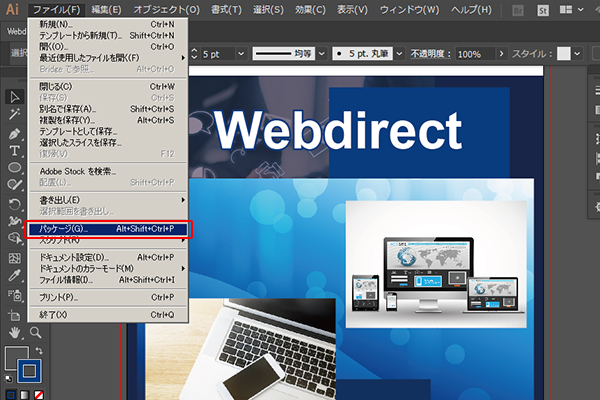The image size is (600, 400).
Task: Expand the opacity arrow button
Action: pos(501,54)
